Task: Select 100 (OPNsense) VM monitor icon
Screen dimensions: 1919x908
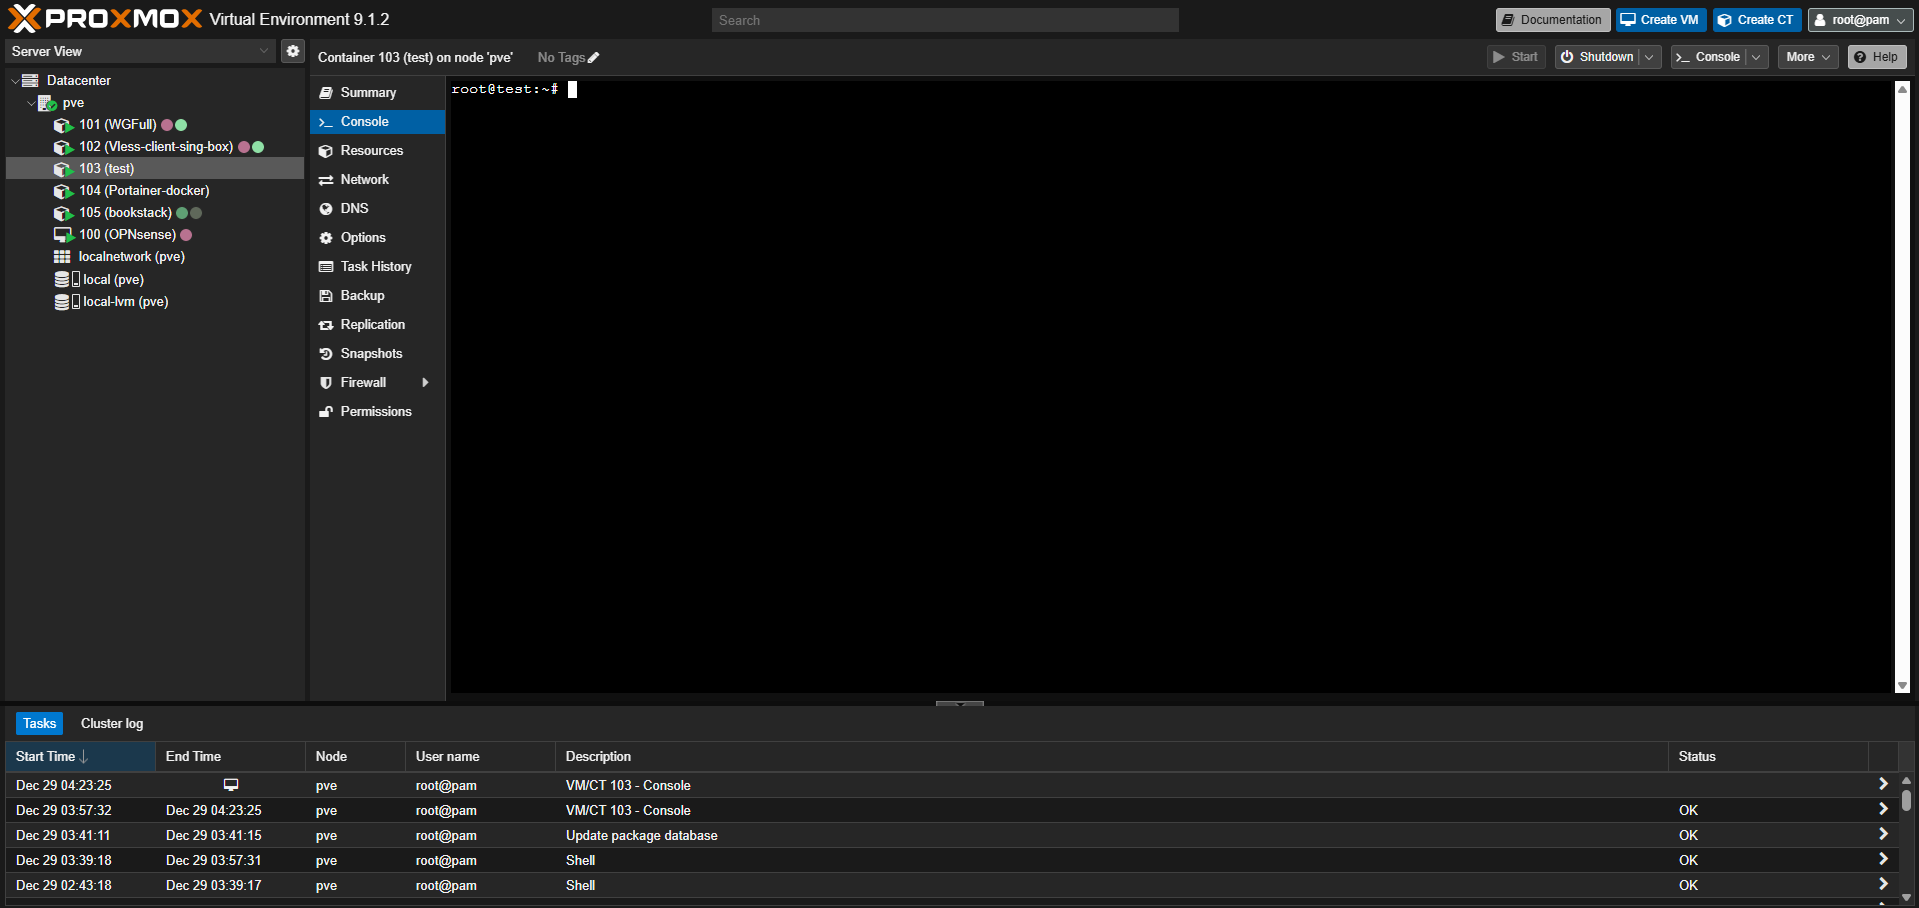Action: coord(63,235)
